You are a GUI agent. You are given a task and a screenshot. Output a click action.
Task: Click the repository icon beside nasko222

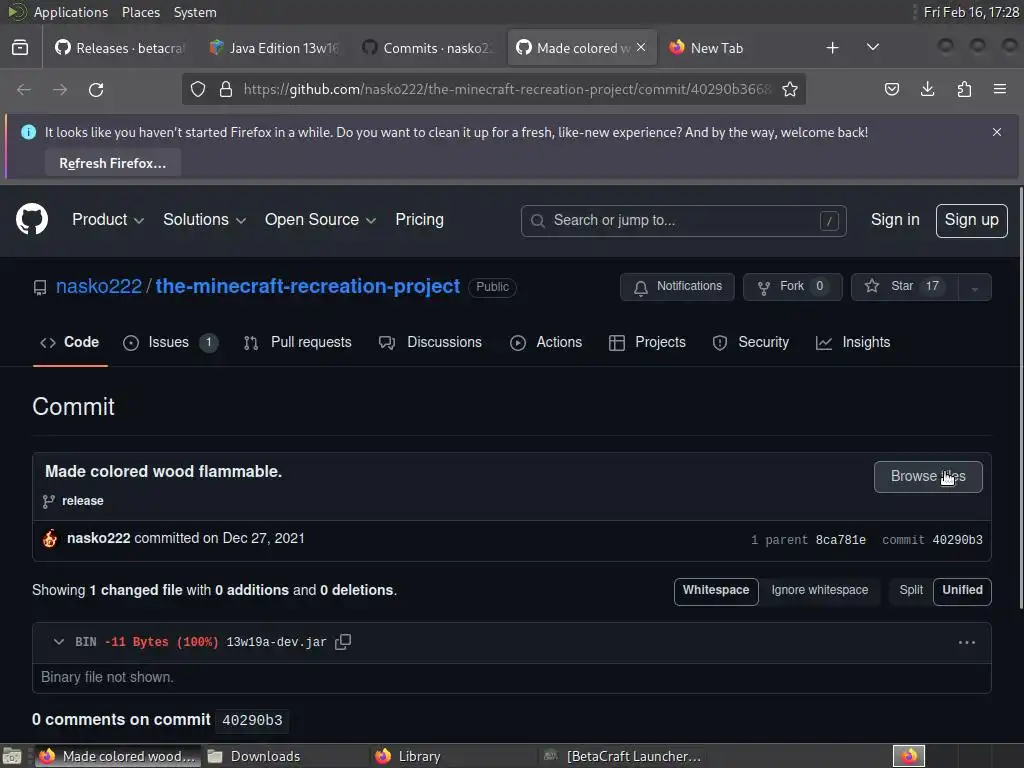pos(40,287)
